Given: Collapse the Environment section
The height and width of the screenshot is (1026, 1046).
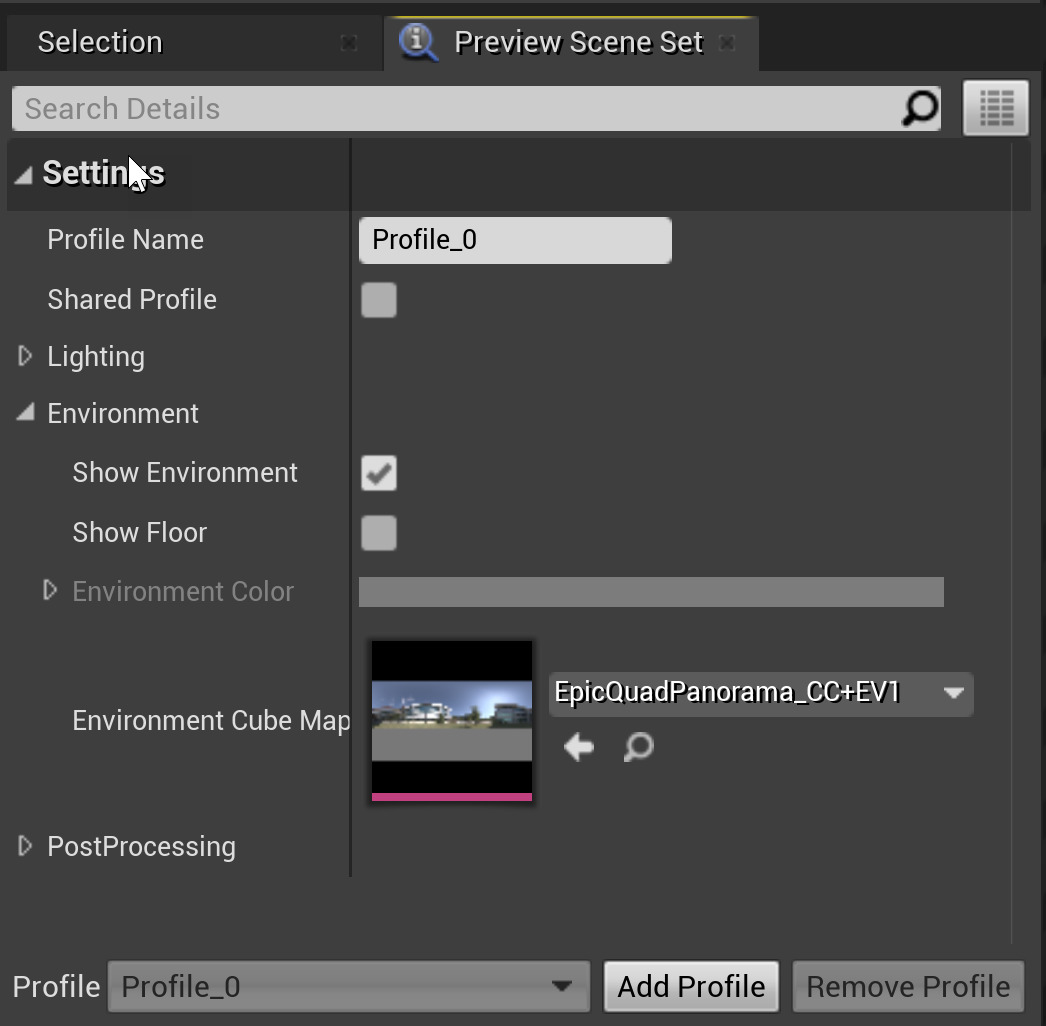Looking at the screenshot, I should click(x=26, y=413).
